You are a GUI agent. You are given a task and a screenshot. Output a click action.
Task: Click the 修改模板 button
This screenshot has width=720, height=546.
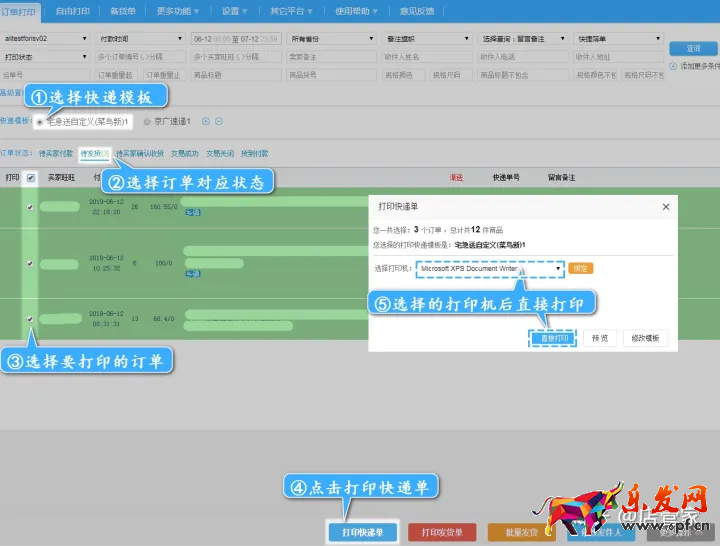[x=644, y=339]
